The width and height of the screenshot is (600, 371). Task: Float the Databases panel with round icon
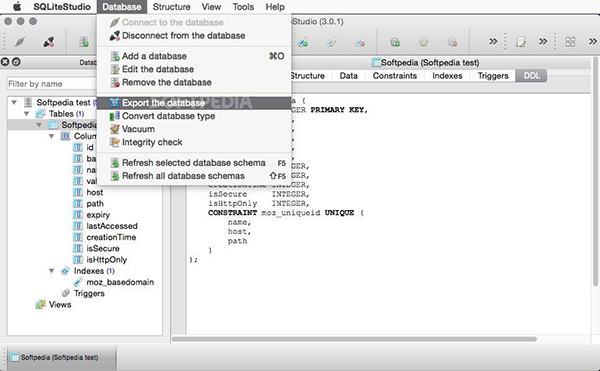point(16,62)
